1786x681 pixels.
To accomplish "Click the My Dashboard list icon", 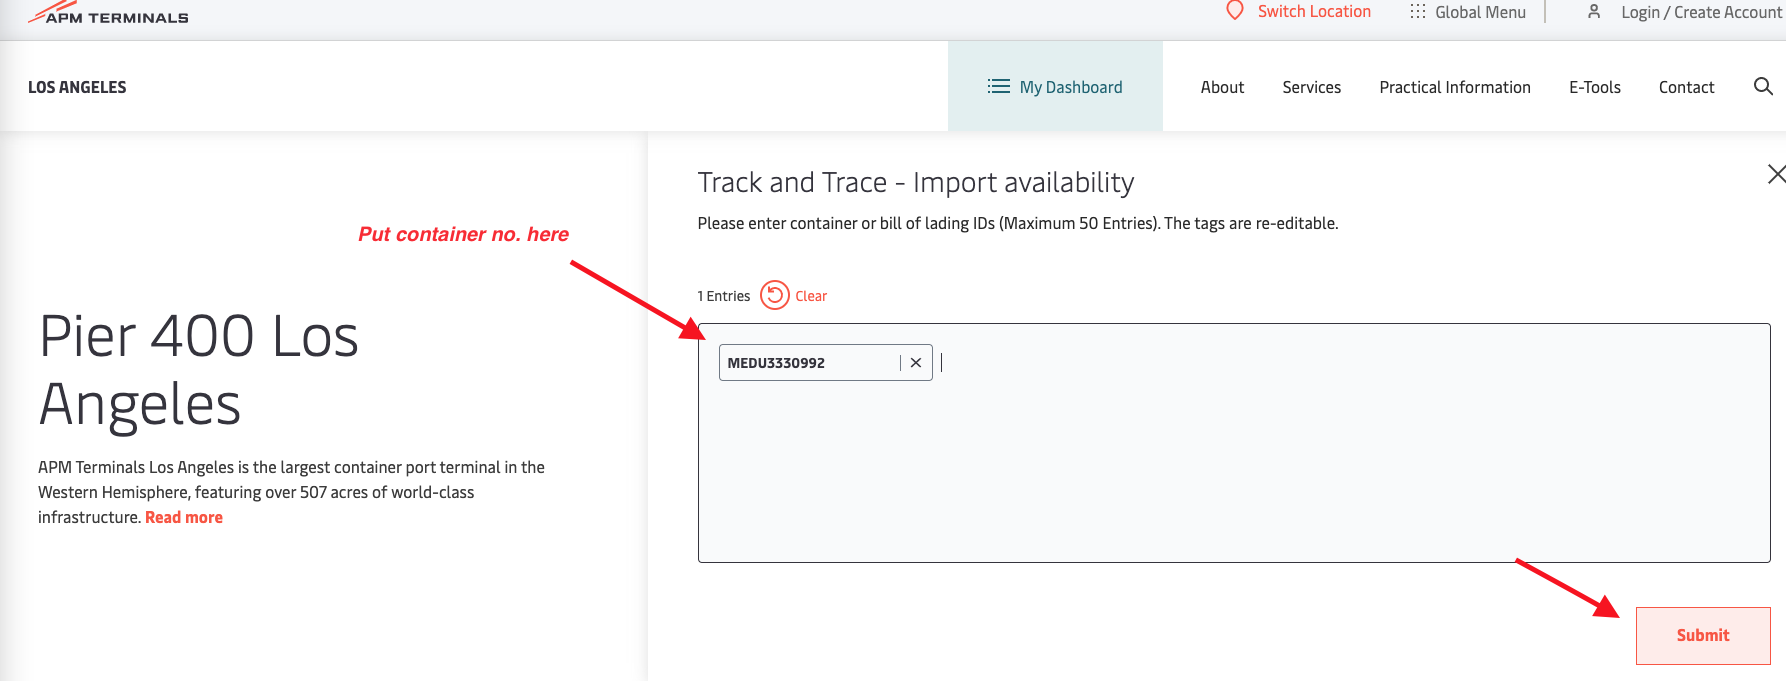I will coord(998,87).
